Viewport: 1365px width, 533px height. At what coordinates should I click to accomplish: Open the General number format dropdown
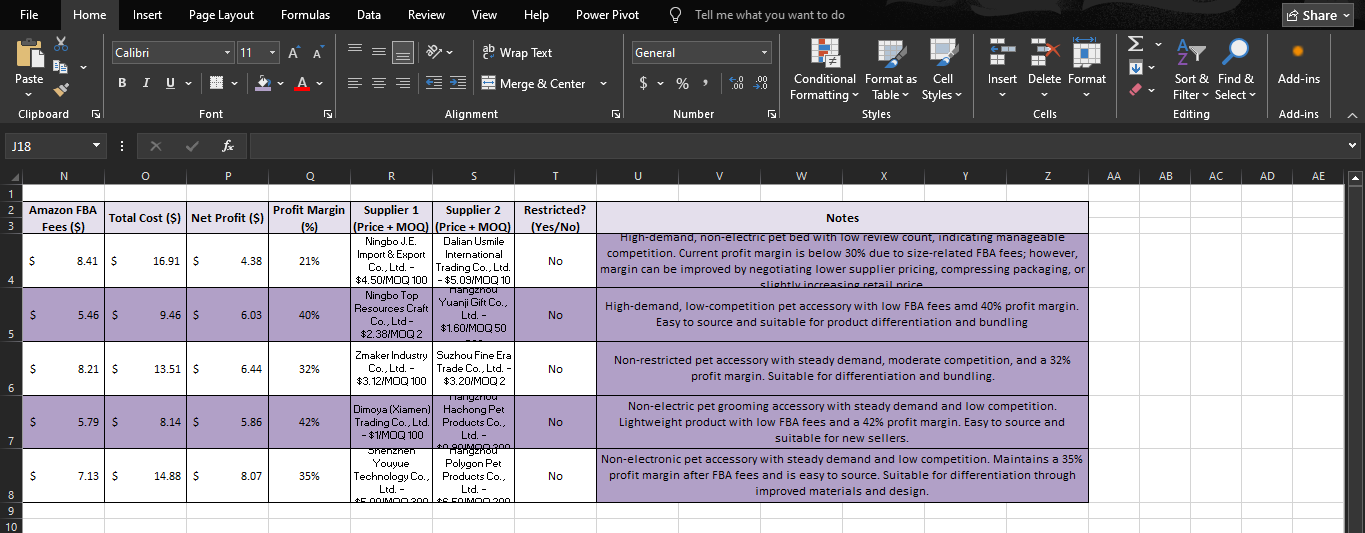(765, 53)
